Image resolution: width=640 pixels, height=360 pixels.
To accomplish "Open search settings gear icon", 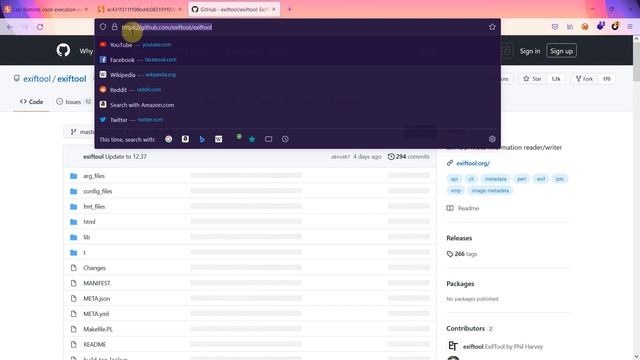I will tap(492, 139).
